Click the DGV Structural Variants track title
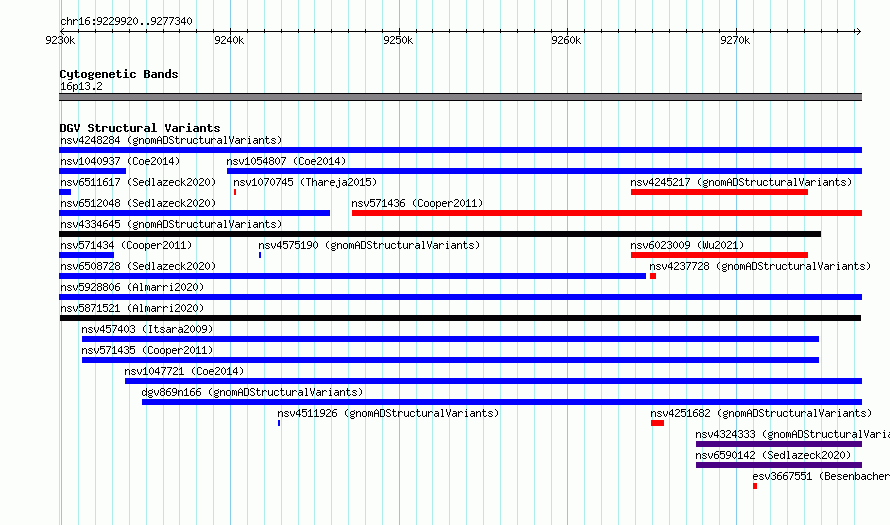This screenshot has height=525, width=890. (x=140, y=128)
